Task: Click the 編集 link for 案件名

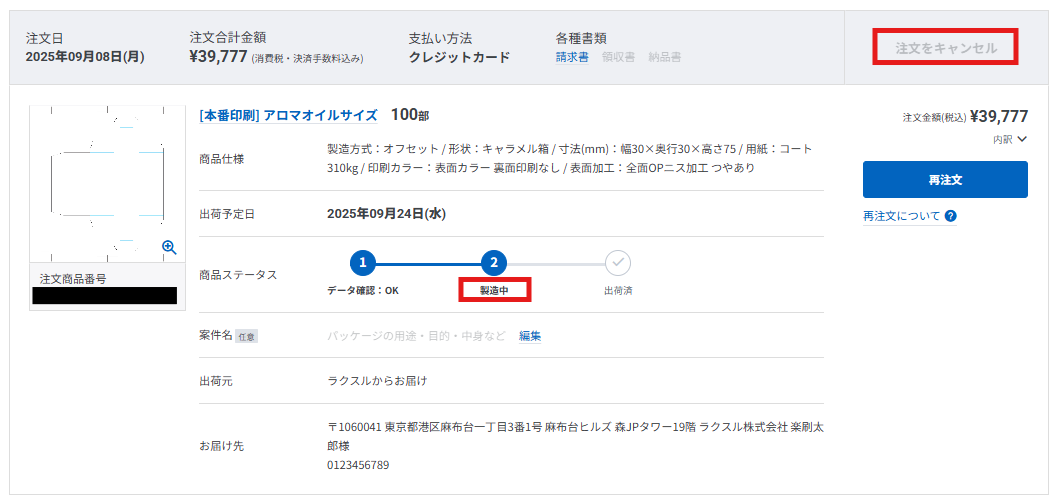Action: [530, 335]
